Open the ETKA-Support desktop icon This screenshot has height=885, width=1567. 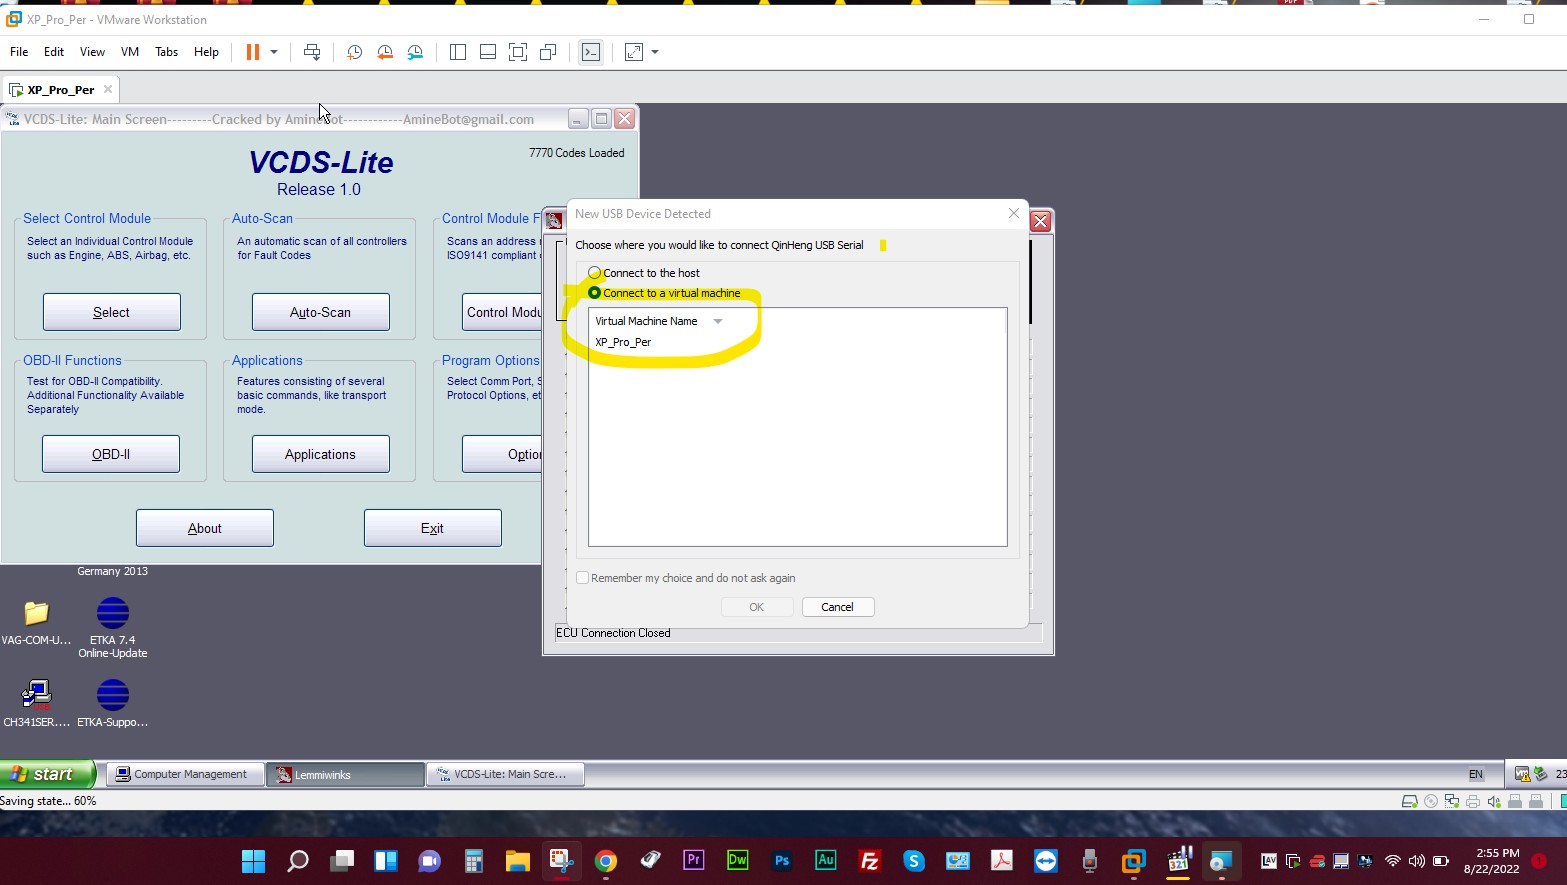click(x=113, y=703)
